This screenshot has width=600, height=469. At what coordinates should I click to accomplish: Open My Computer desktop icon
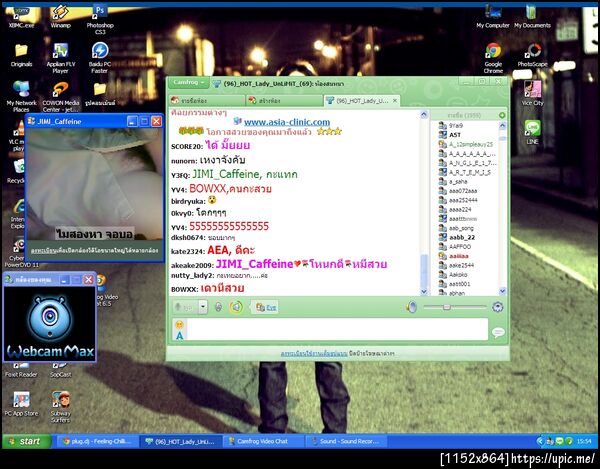[x=493, y=17]
